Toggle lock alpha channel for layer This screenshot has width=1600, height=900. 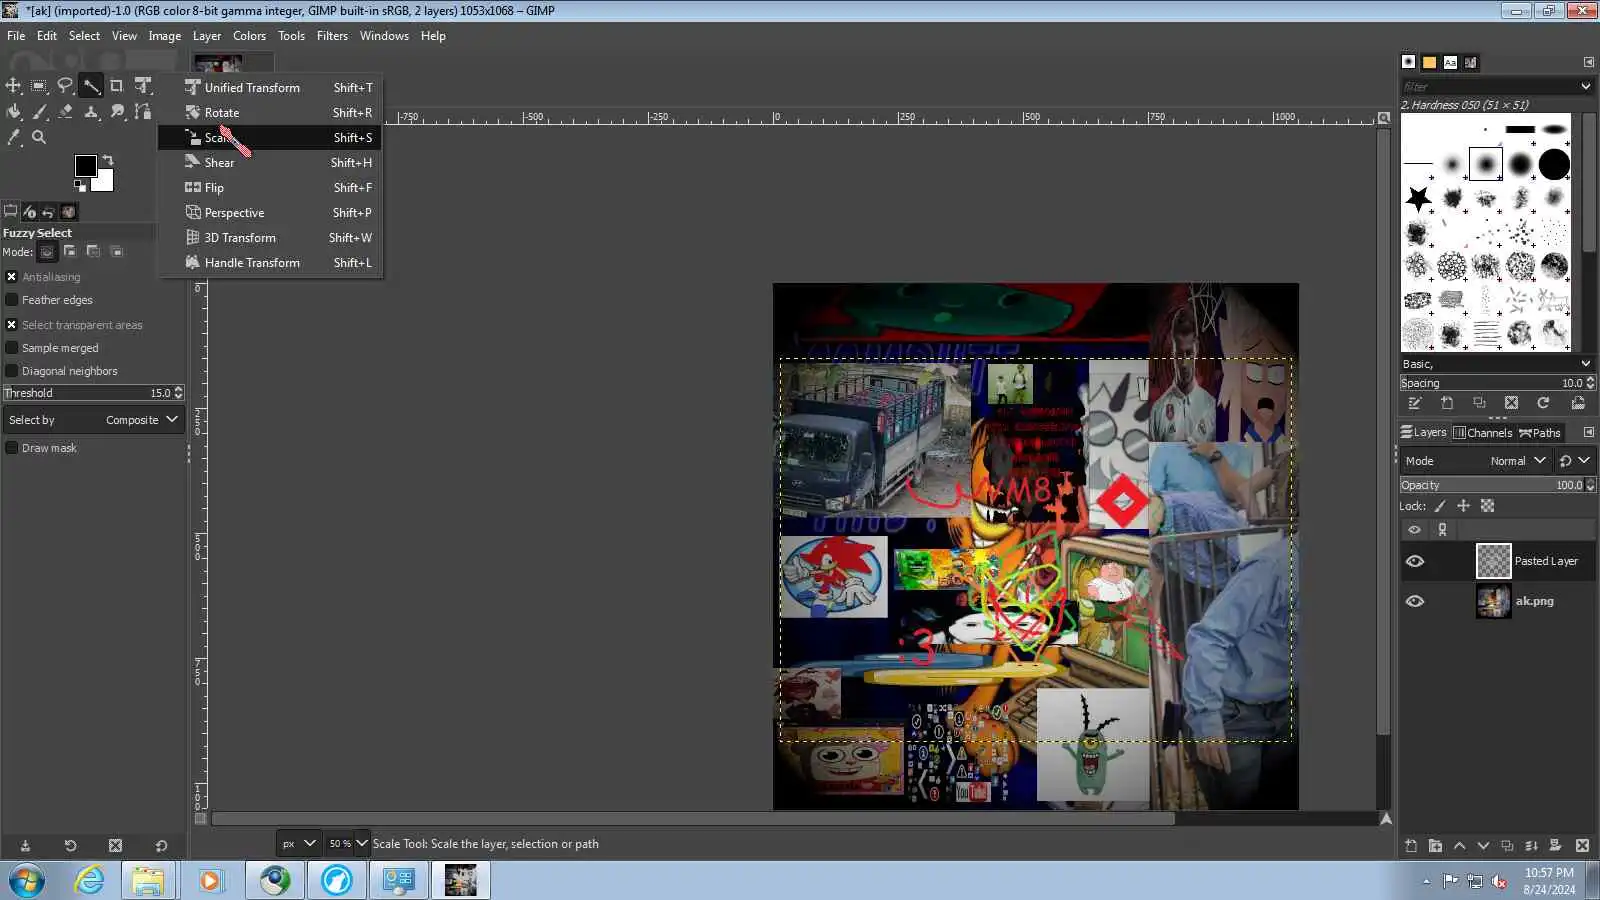[x=1487, y=506]
